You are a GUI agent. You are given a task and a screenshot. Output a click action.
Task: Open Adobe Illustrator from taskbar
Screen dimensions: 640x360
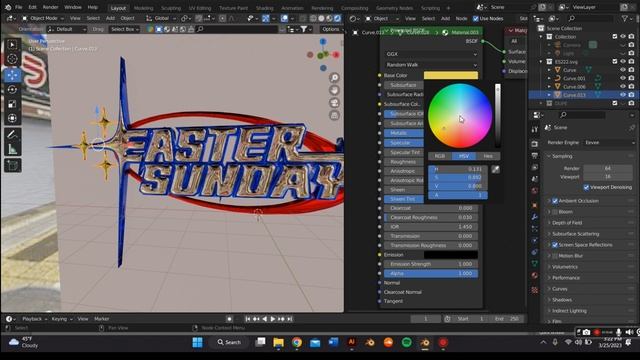351,342
